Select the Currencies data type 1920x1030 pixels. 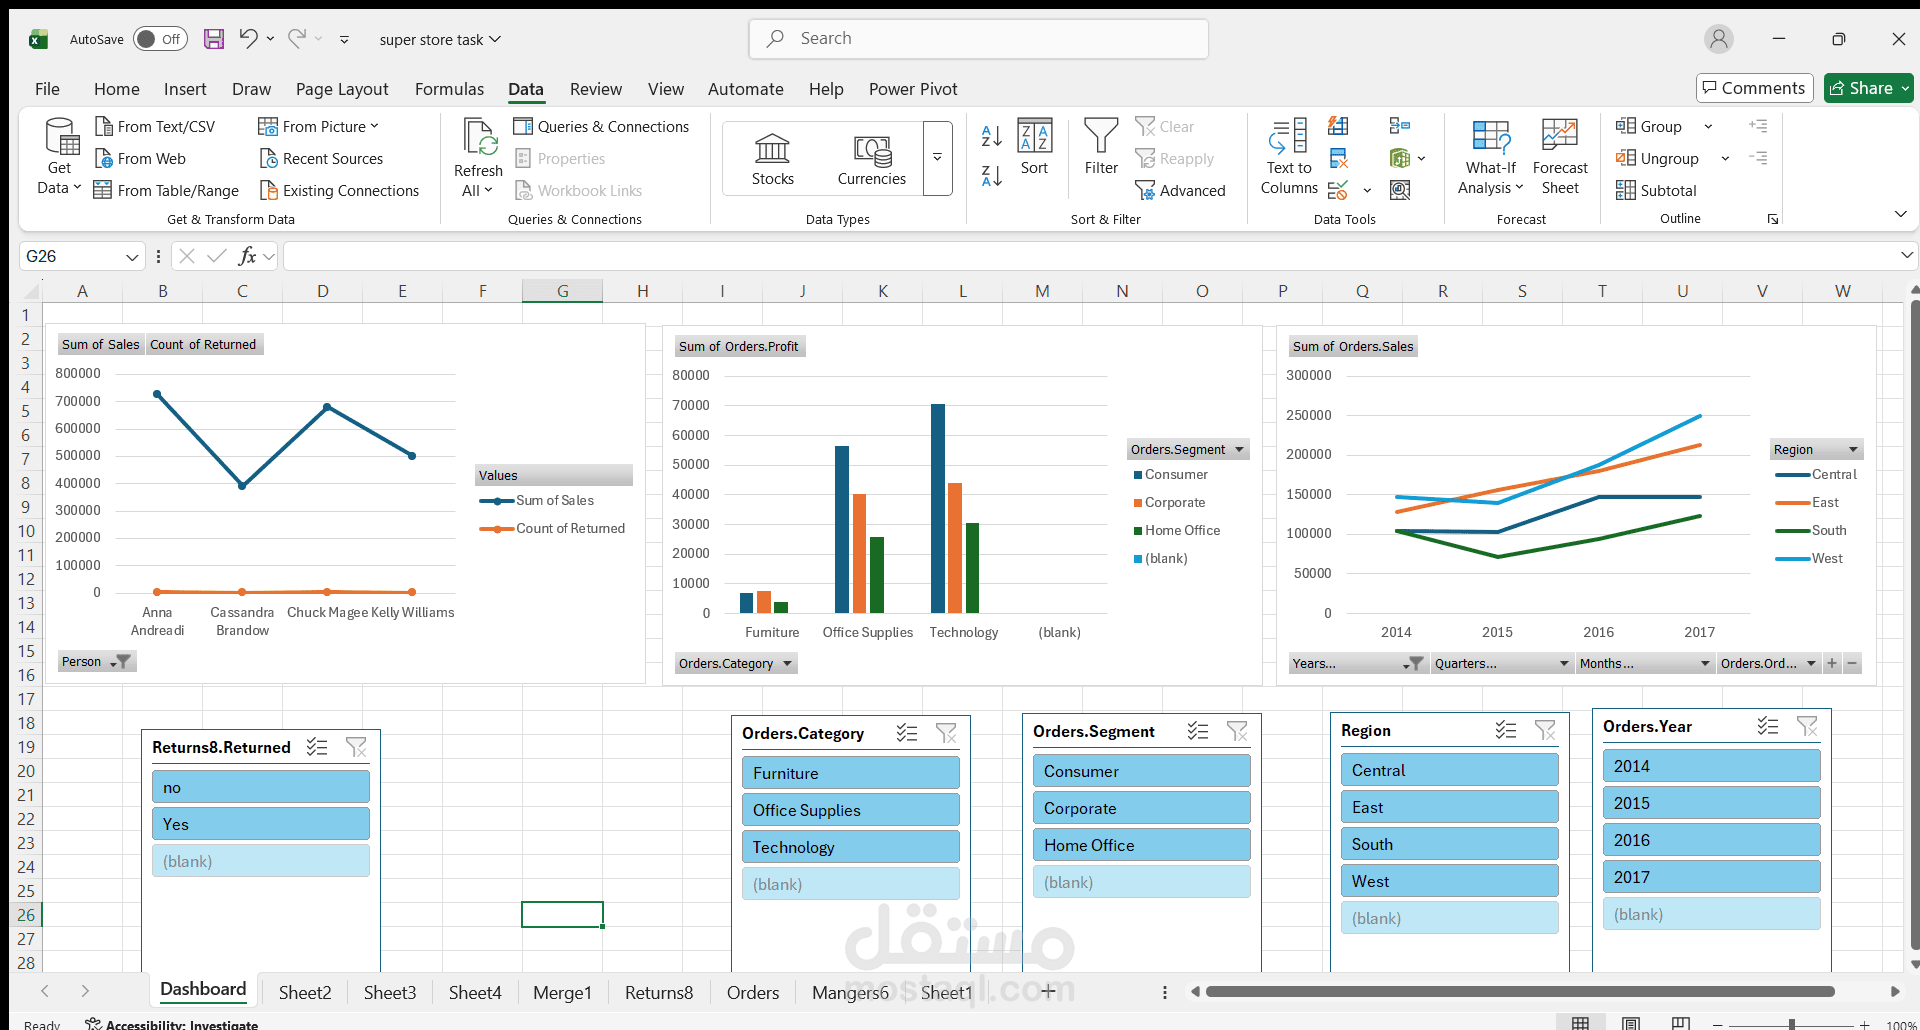(x=871, y=158)
